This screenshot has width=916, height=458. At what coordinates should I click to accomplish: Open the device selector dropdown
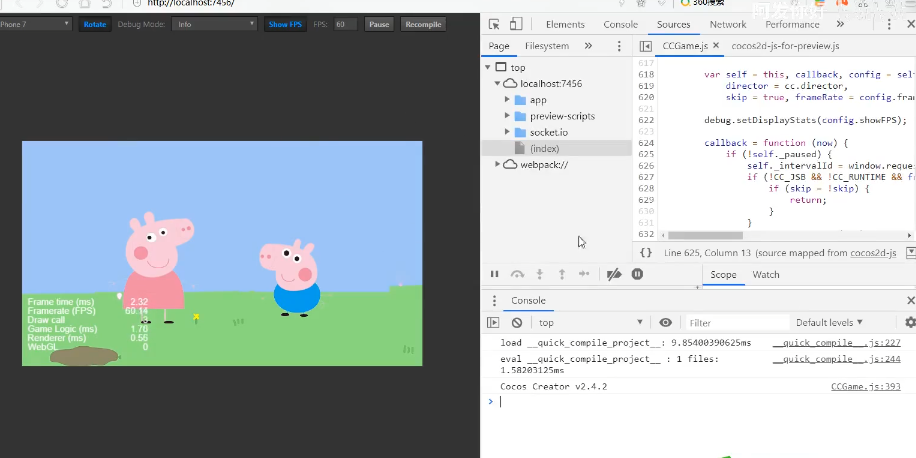click(x=34, y=25)
